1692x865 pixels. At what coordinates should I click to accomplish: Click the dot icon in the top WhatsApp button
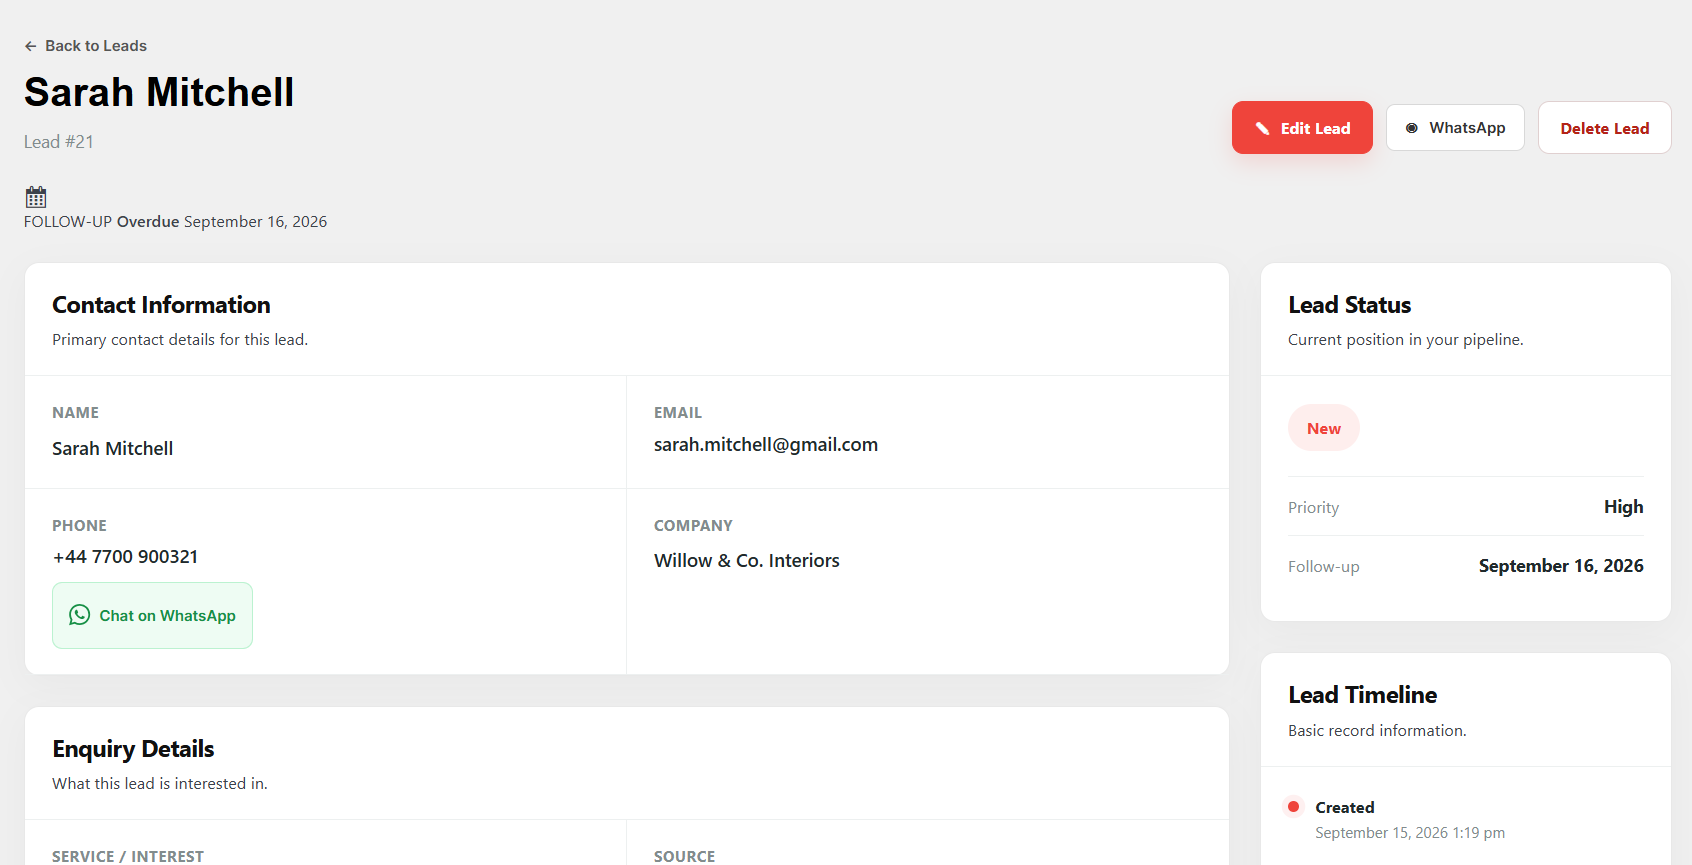1412,128
